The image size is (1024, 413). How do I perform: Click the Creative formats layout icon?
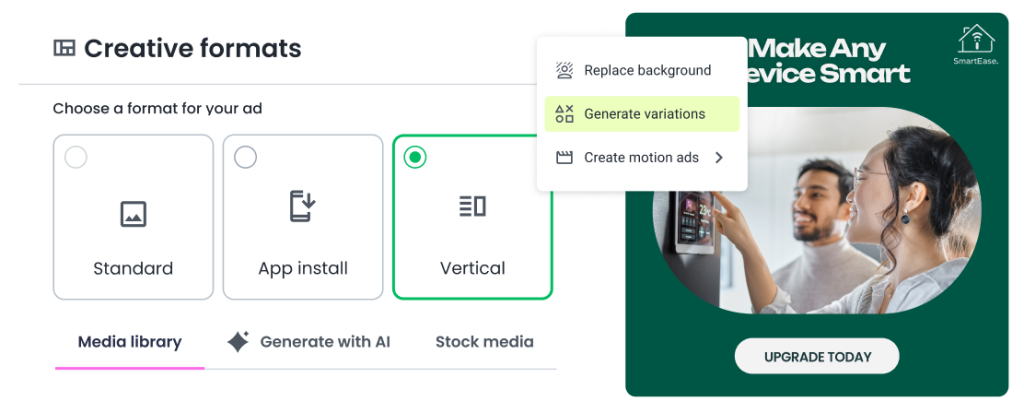pyautogui.click(x=64, y=48)
